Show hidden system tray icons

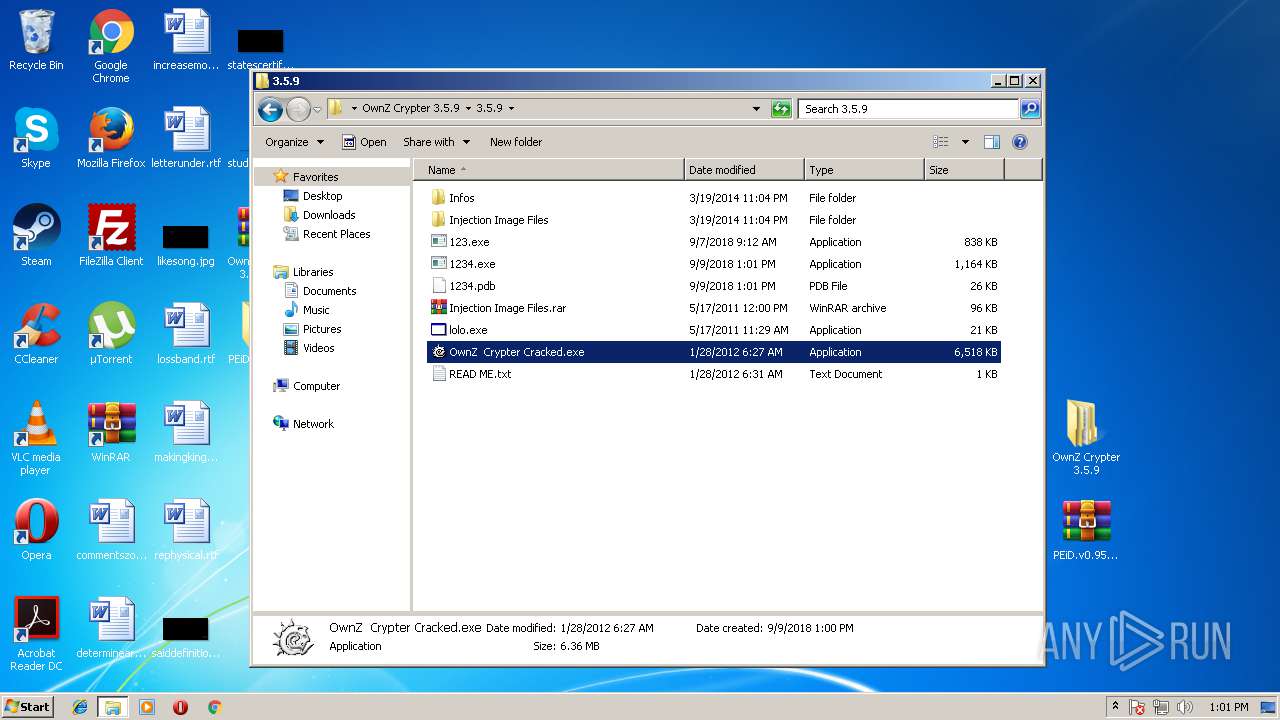pos(1115,707)
